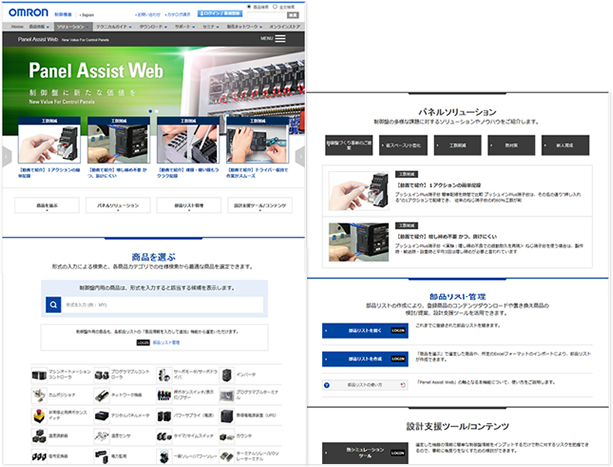Open the counter category icon
The width and height of the screenshot is (613, 467).
coord(227,436)
